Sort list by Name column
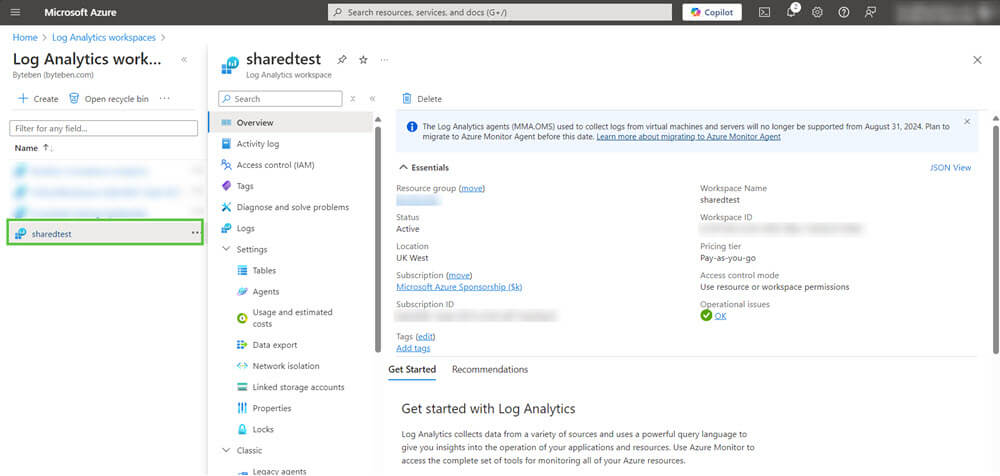 pyautogui.click(x=34, y=148)
